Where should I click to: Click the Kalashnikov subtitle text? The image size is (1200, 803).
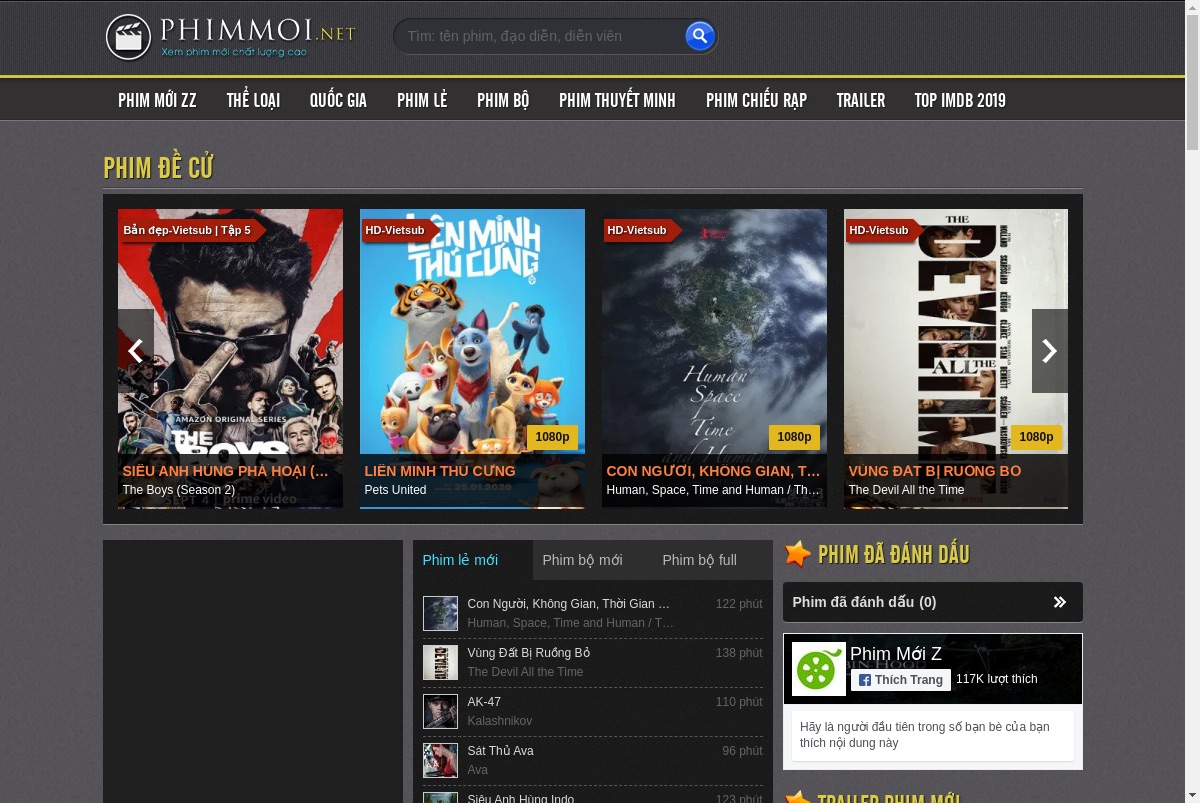pos(500,721)
